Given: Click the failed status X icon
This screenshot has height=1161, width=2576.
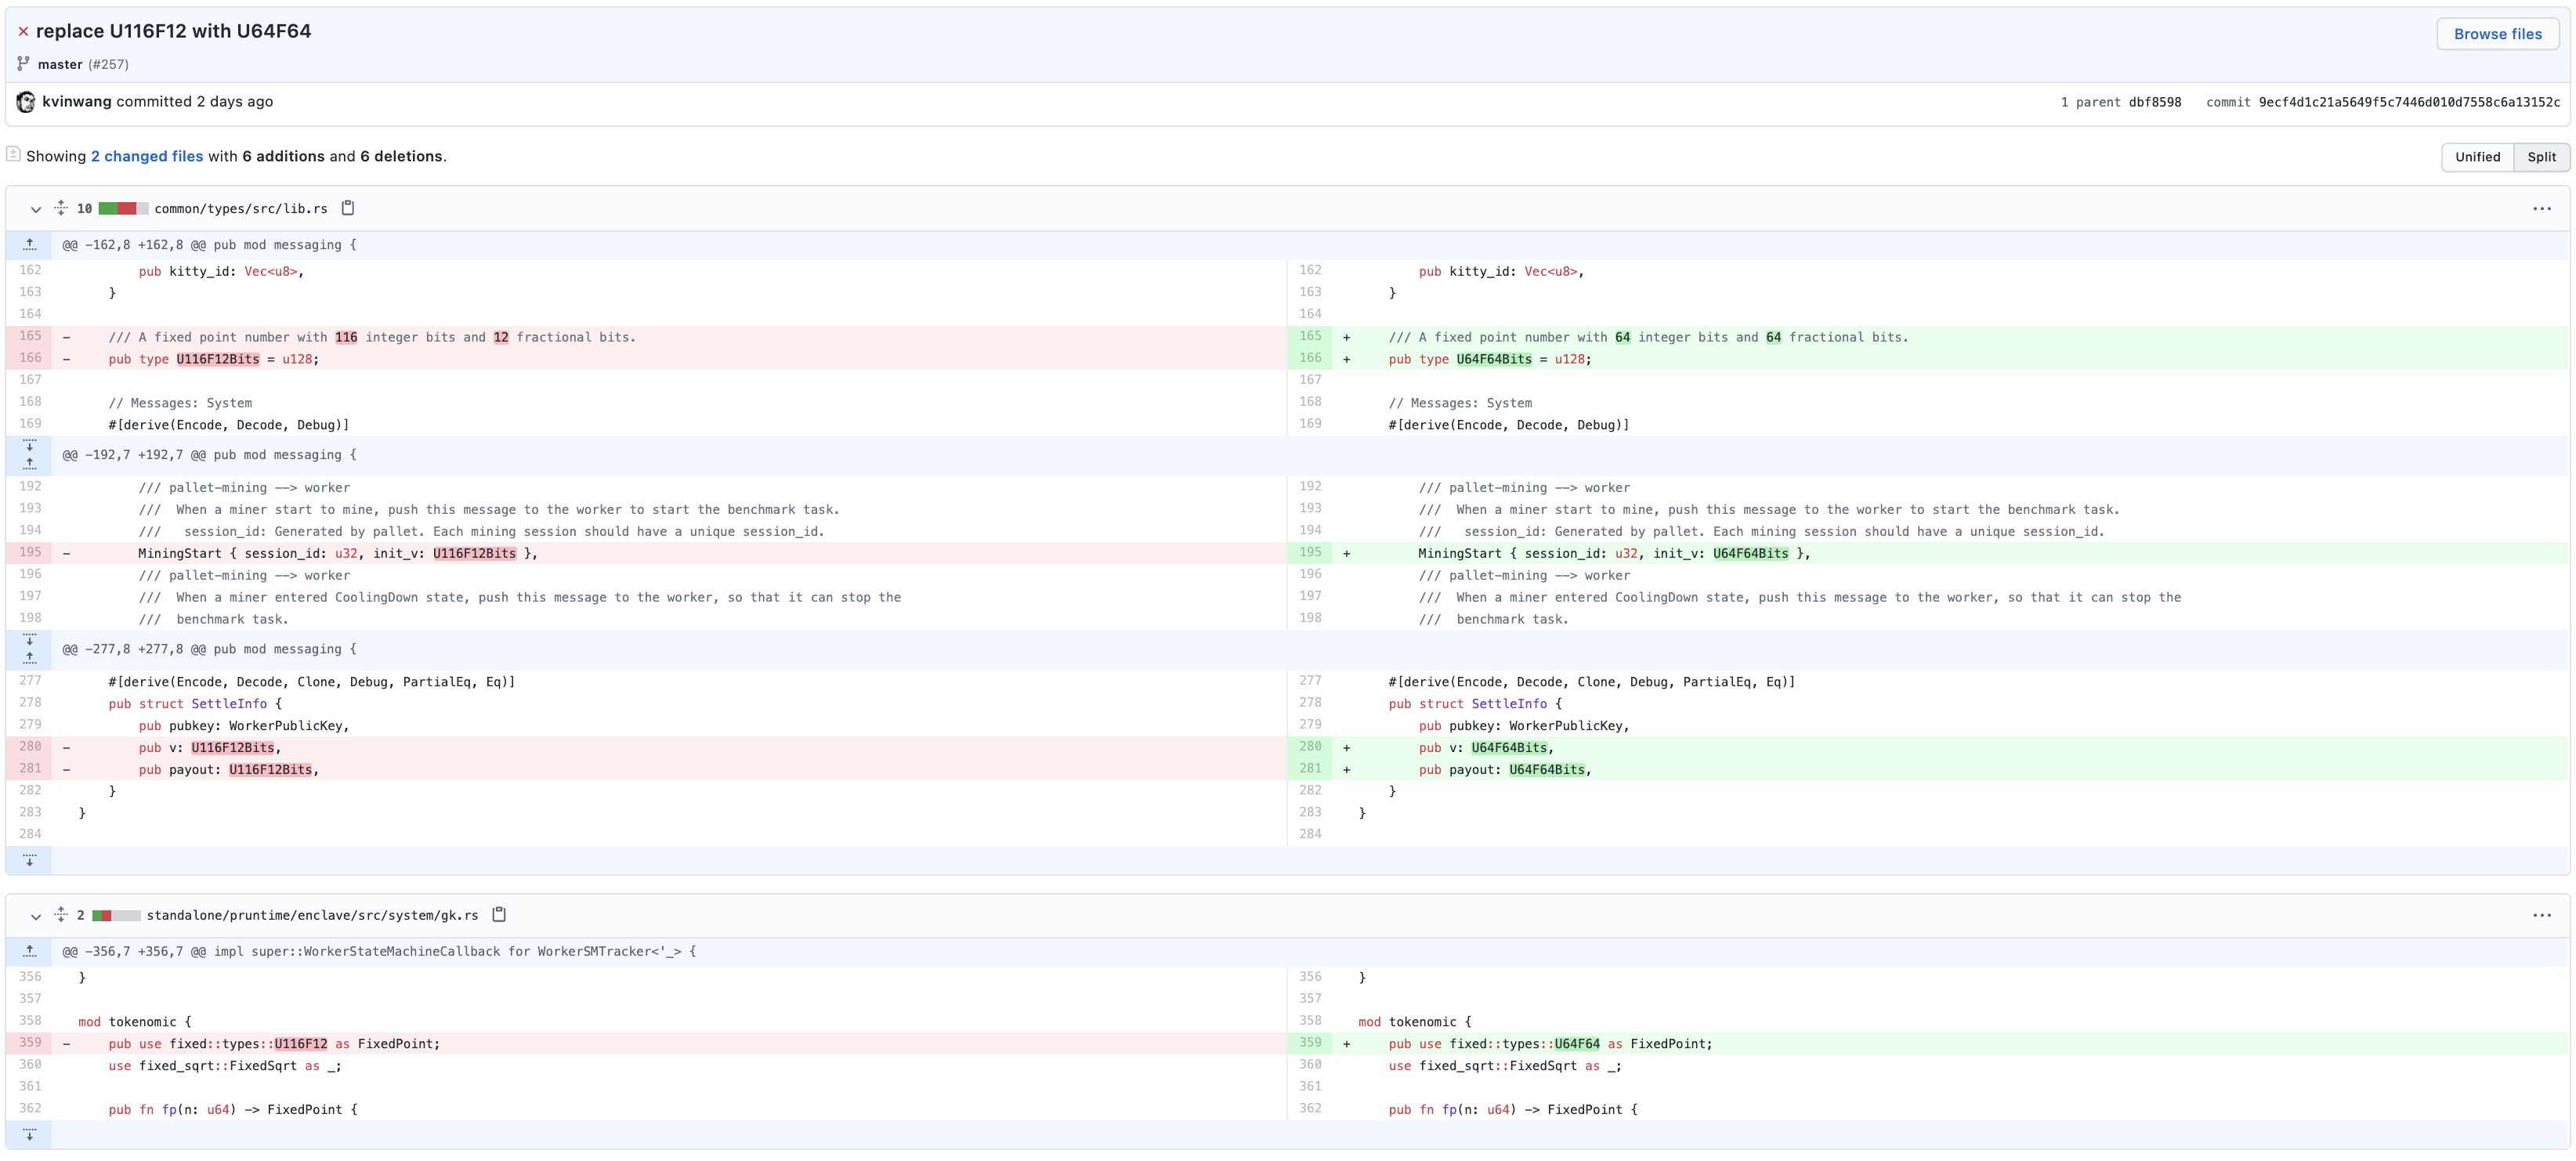Looking at the screenshot, I should 23,32.
